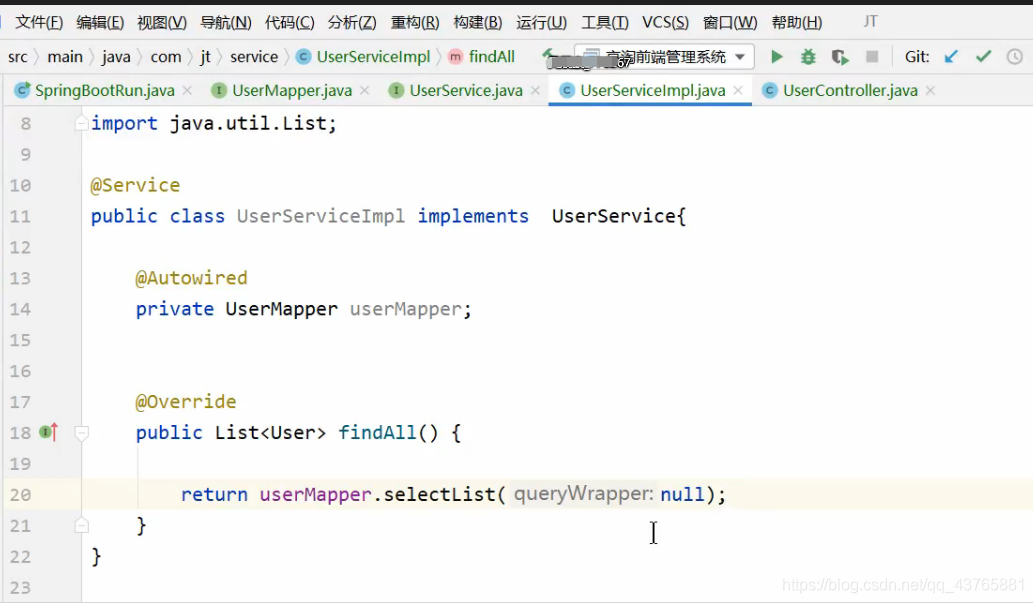1033x603 pixels.
Task: Open the 代码(C) menu
Action: click(290, 22)
